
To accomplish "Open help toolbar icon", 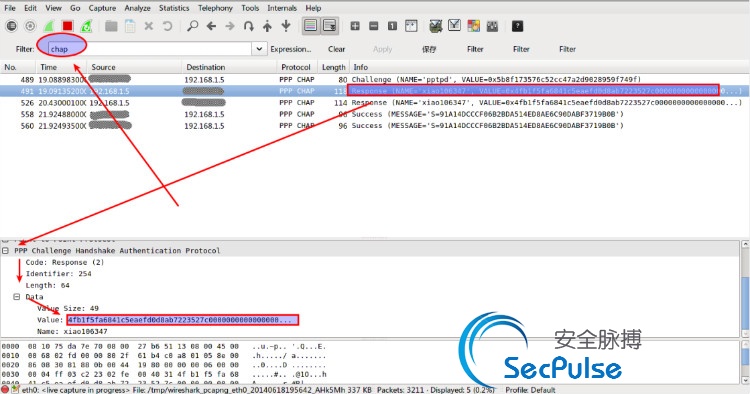I will (x=517, y=26).
